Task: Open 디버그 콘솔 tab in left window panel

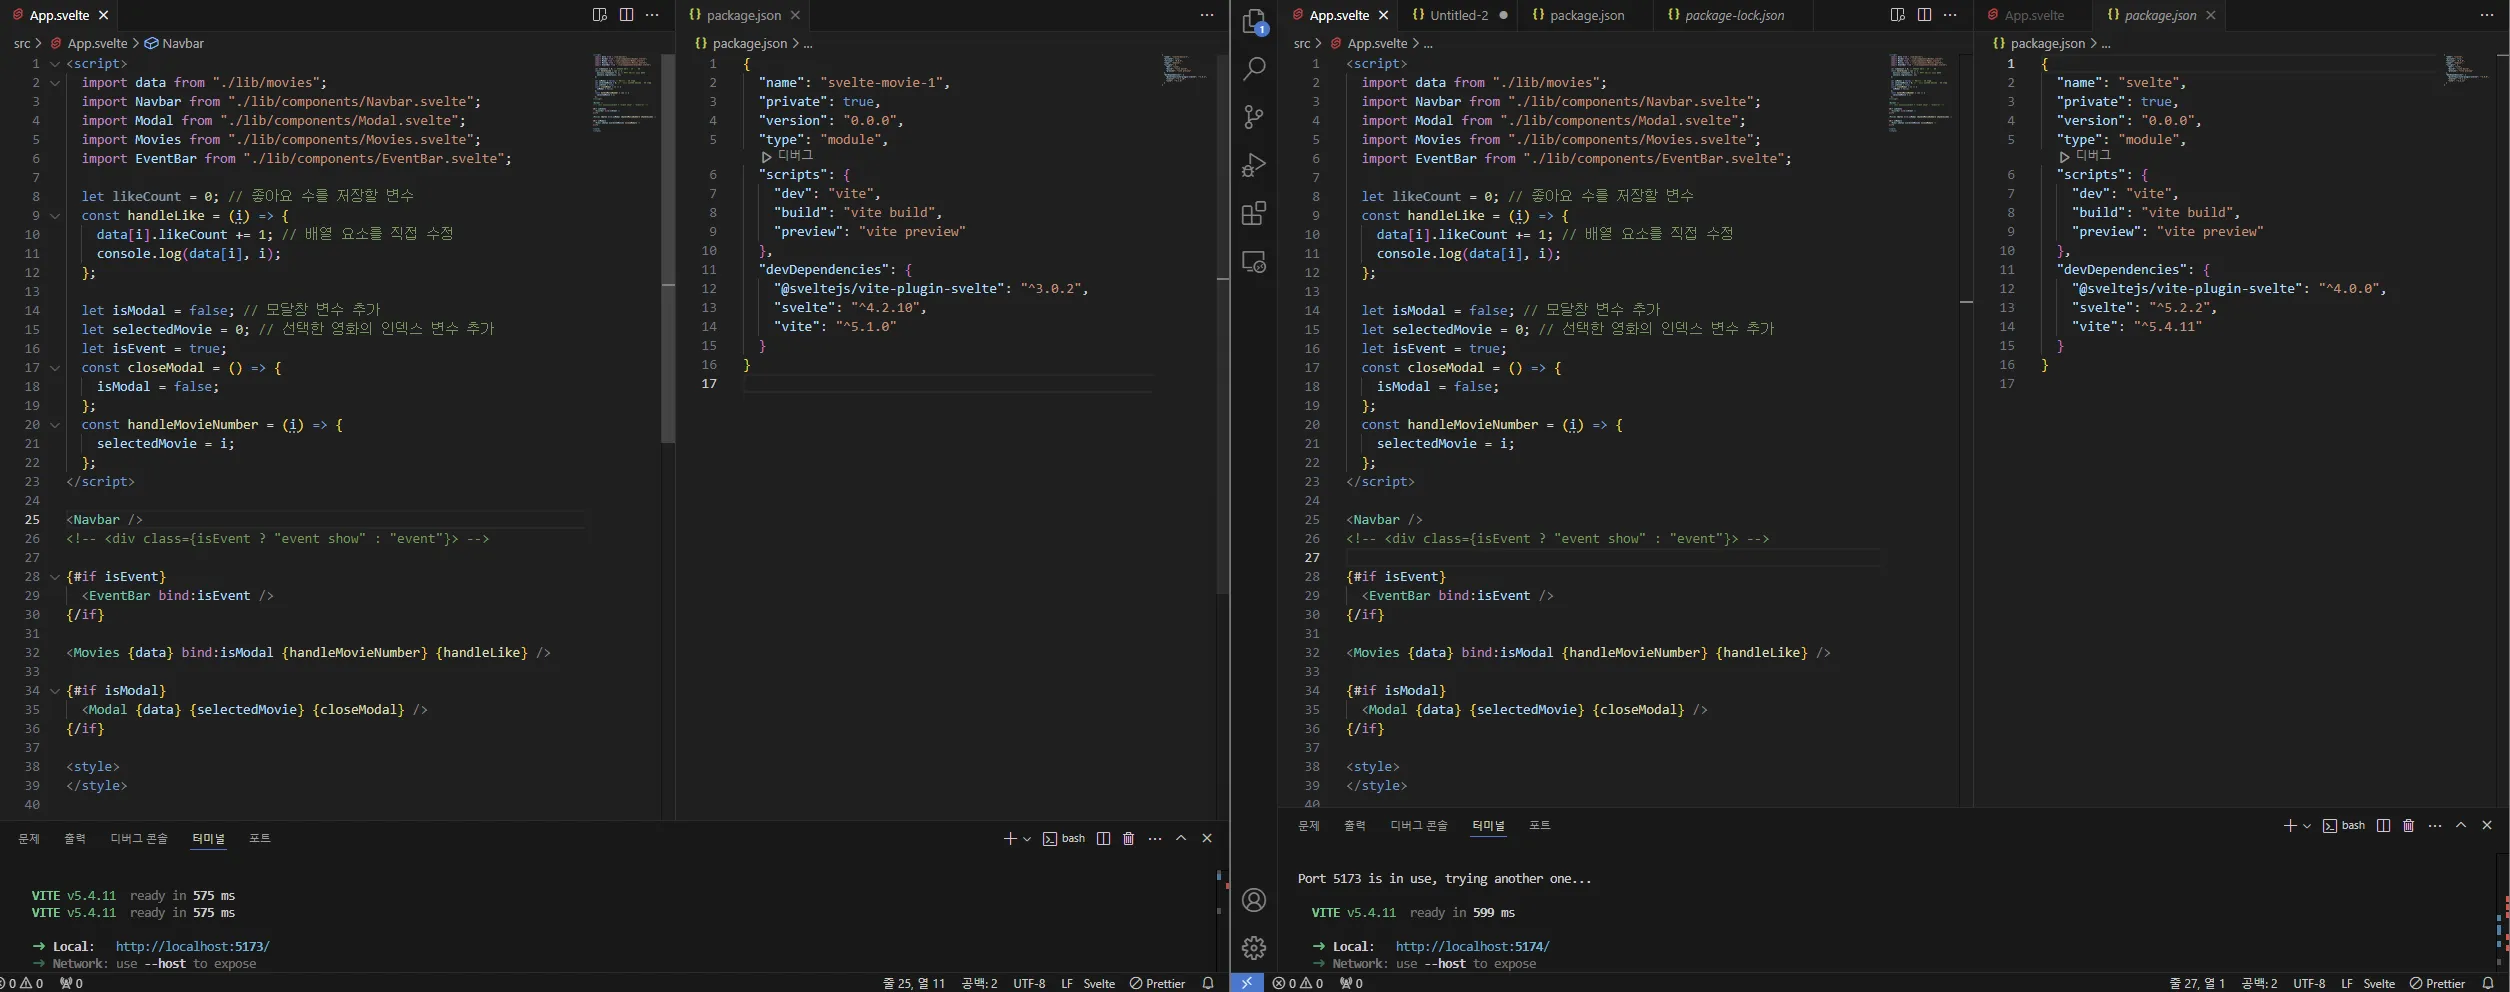Action: pos(139,838)
